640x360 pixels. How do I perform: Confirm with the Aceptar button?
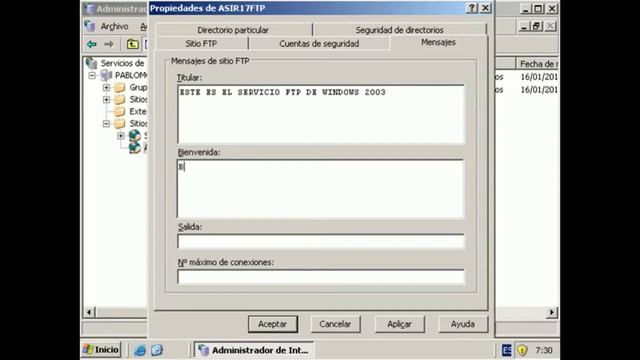tap(273, 324)
